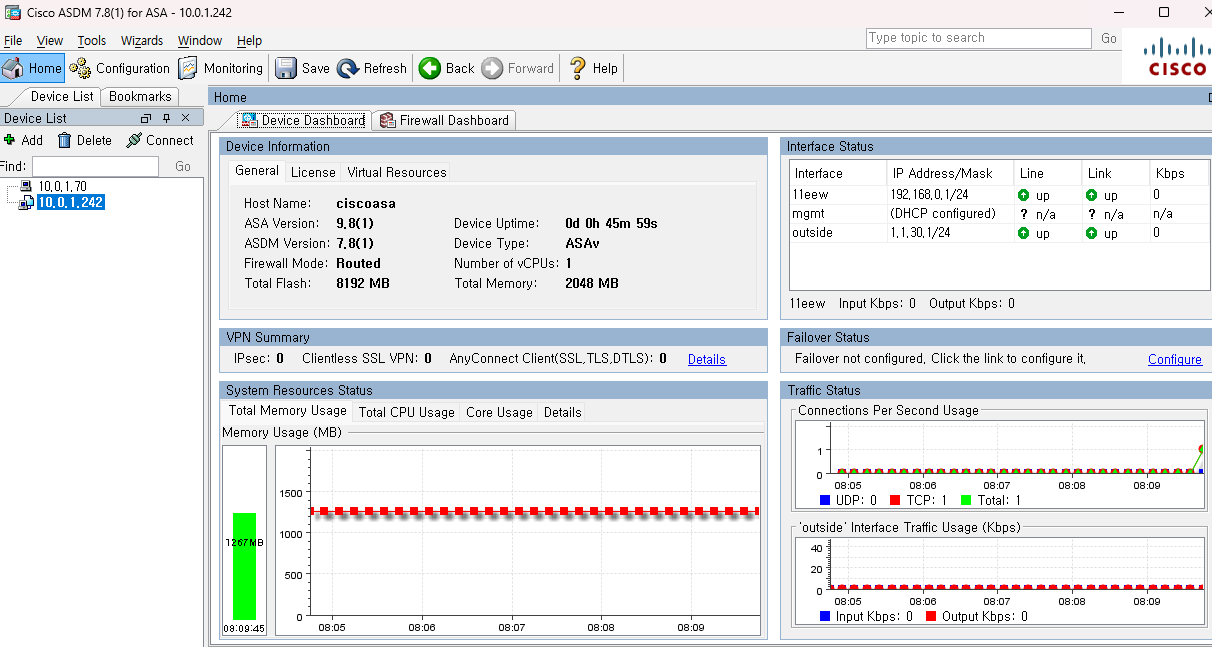The width and height of the screenshot is (1212, 647).
Task: Open the Details tab in System Resources
Action: tap(563, 412)
